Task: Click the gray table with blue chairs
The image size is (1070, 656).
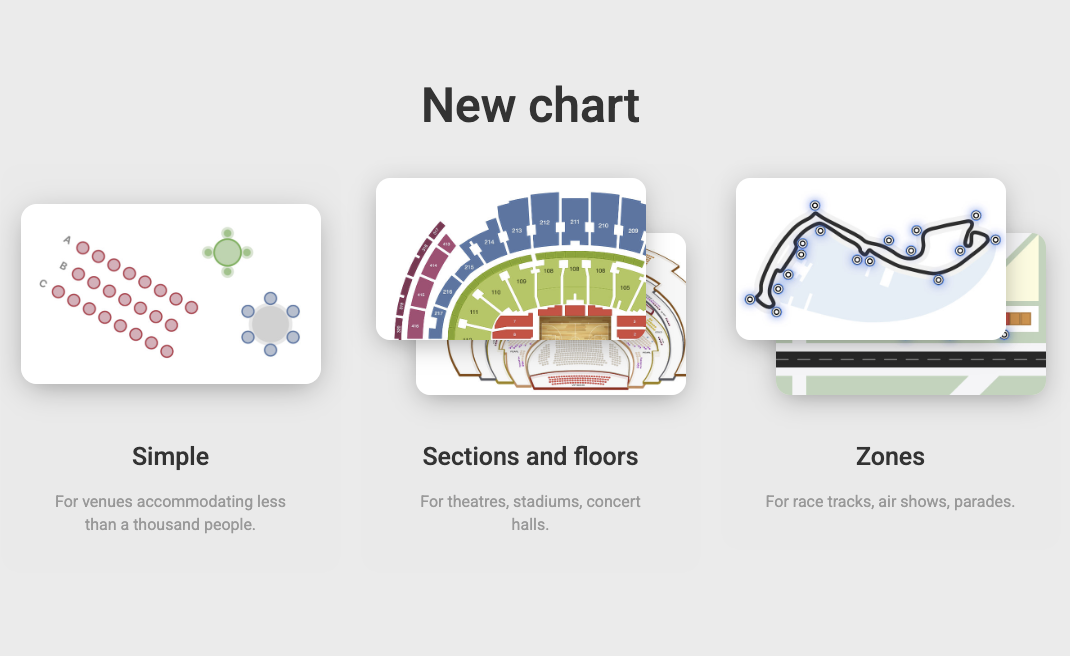Action: 270,324
